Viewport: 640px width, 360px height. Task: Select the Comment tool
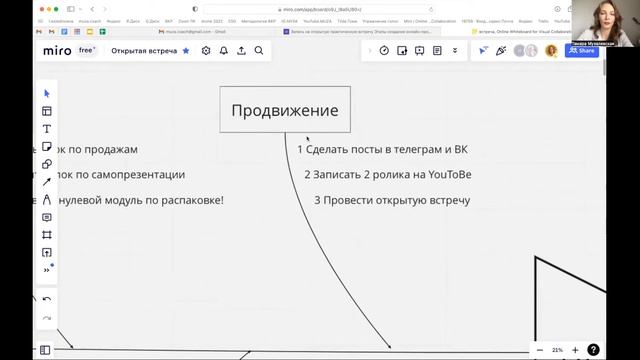[x=47, y=217]
